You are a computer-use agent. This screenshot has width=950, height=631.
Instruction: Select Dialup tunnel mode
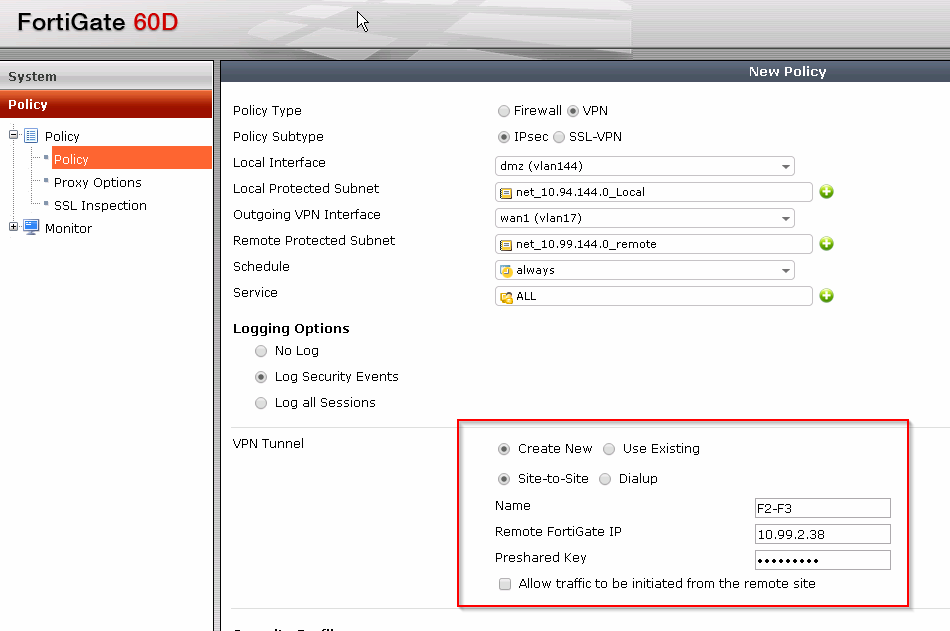[605, 479]
